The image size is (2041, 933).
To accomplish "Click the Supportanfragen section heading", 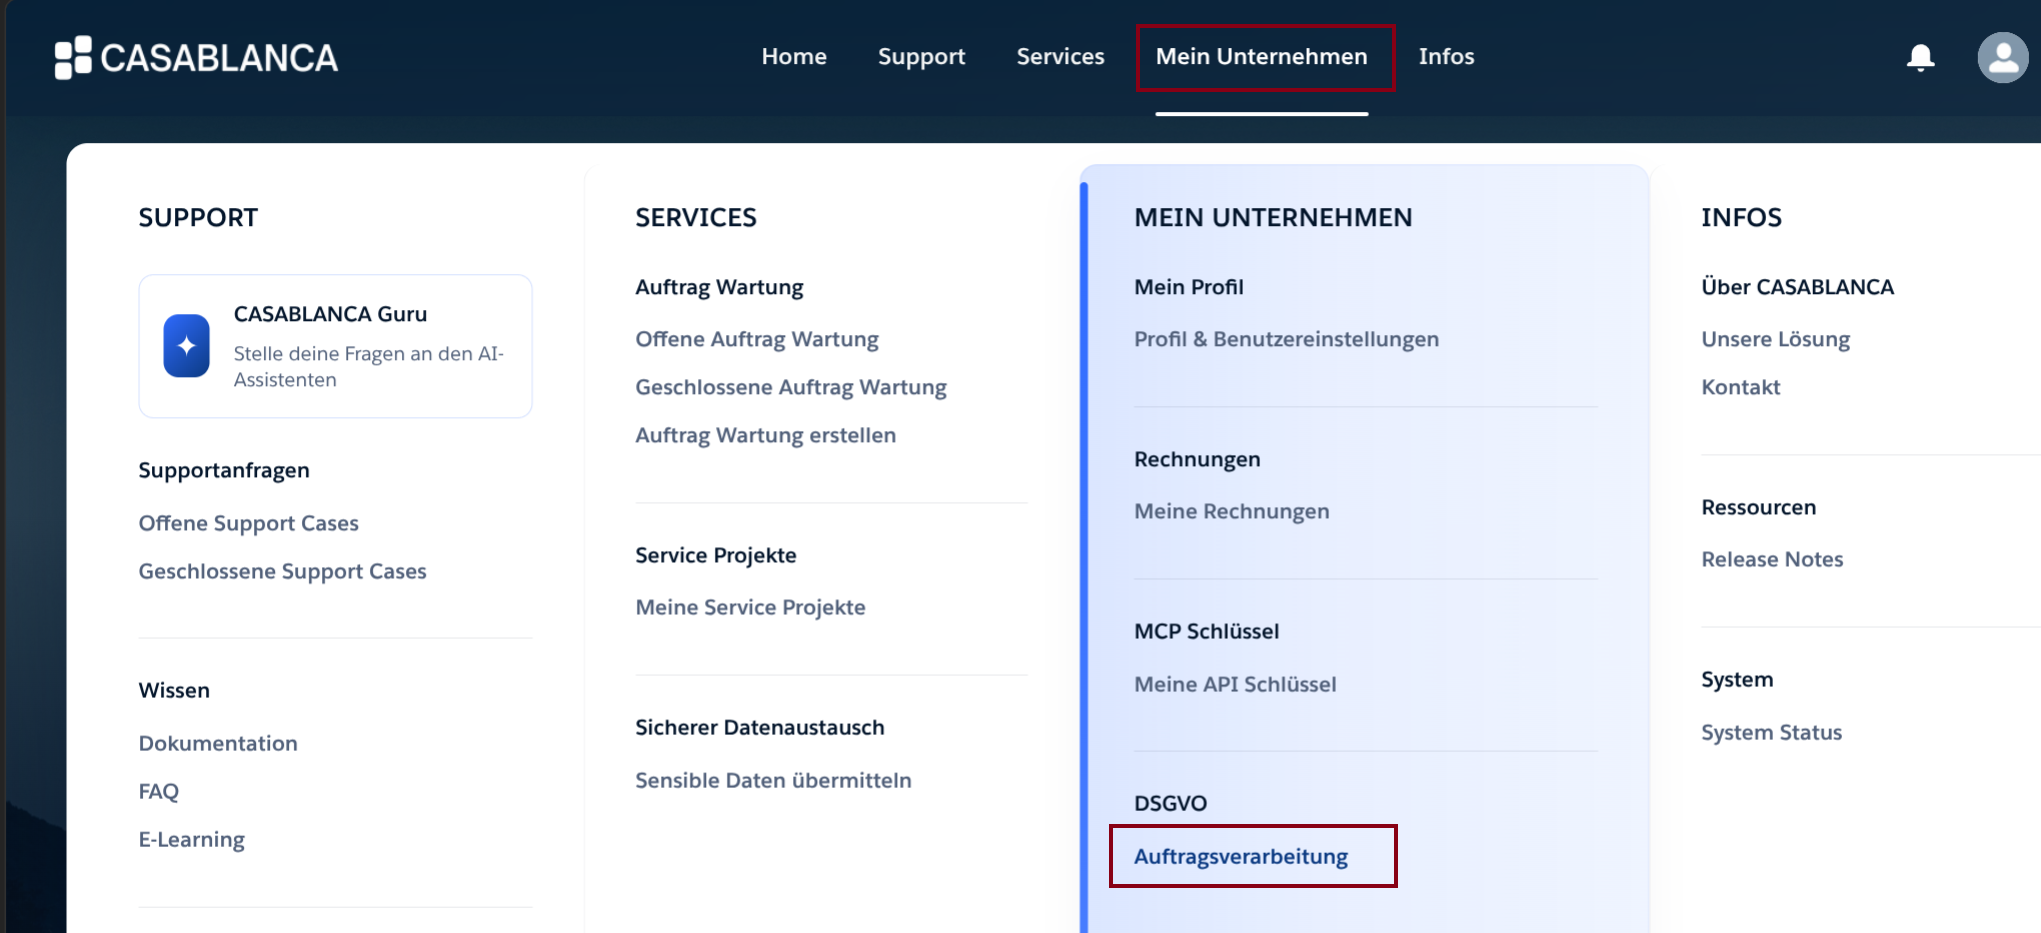I will click(224, 470).
